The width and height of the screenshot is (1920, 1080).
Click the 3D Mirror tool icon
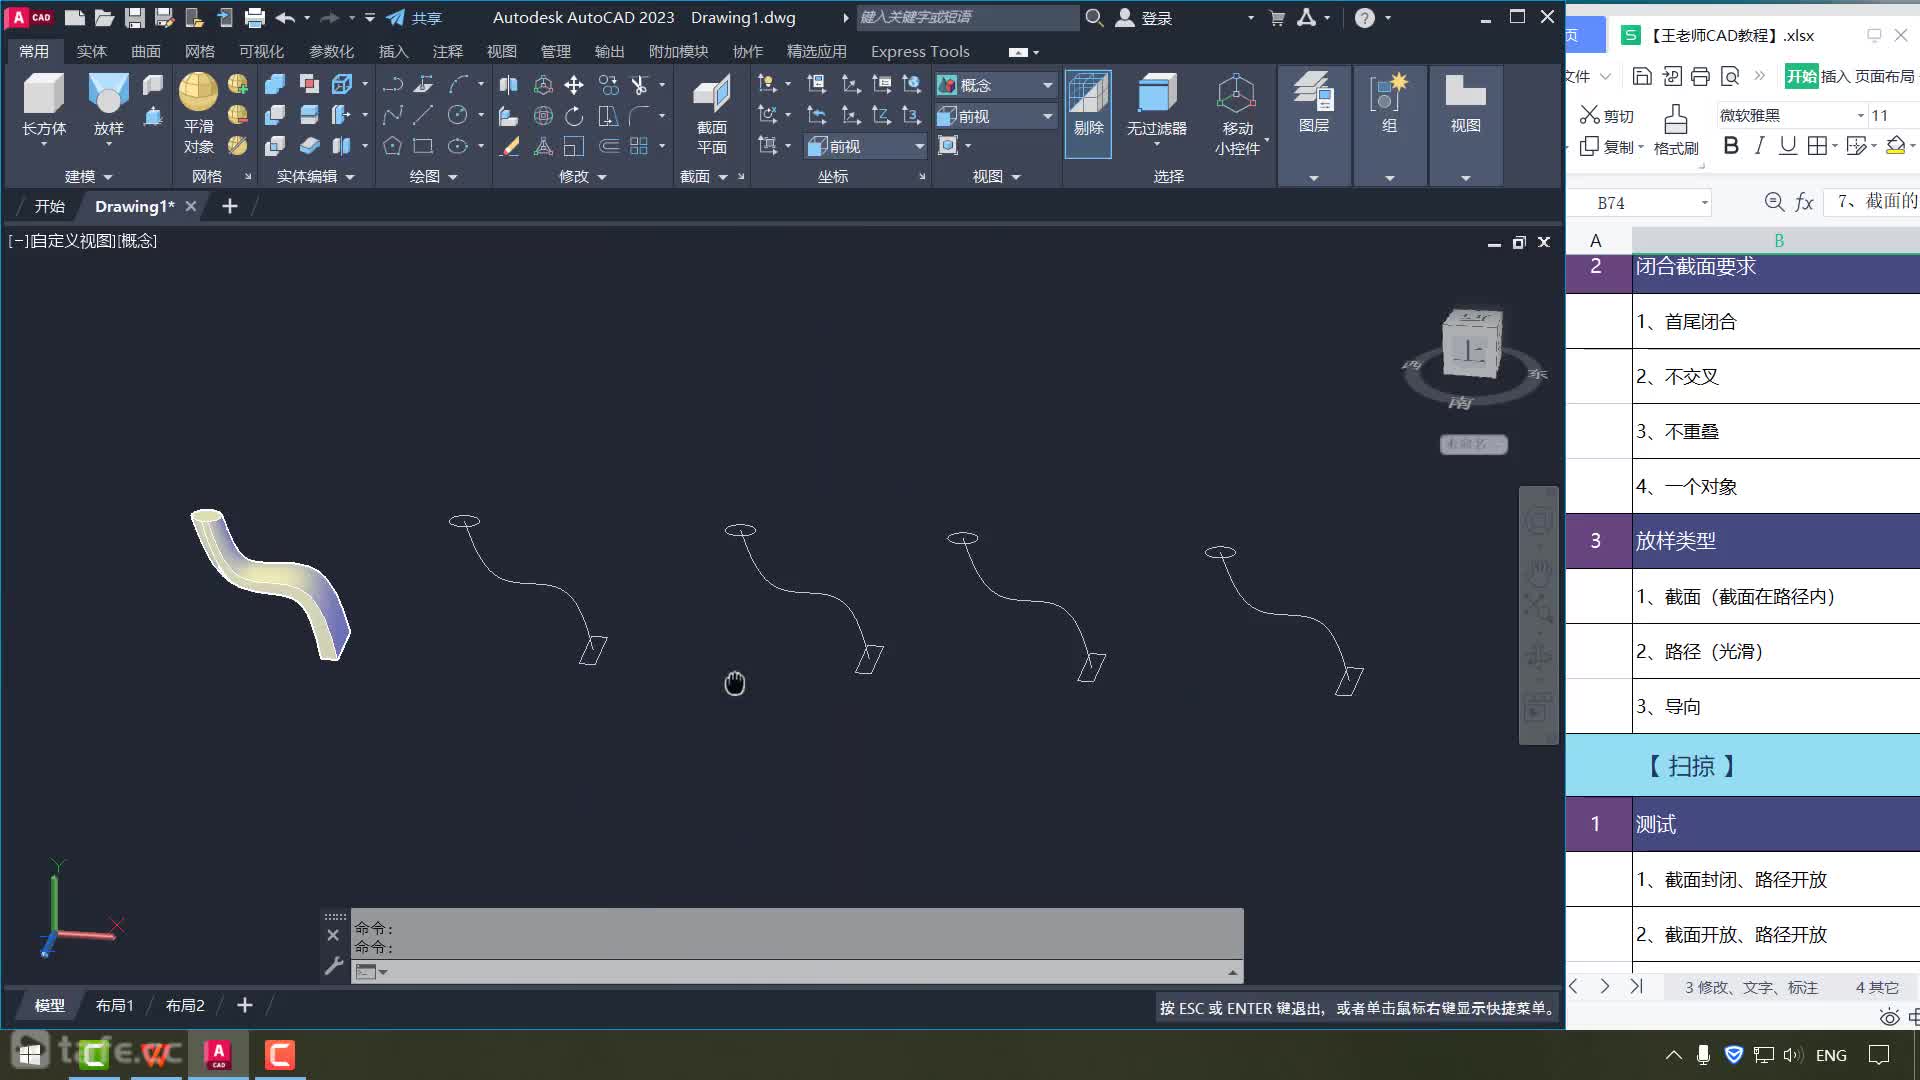(509, 85)
